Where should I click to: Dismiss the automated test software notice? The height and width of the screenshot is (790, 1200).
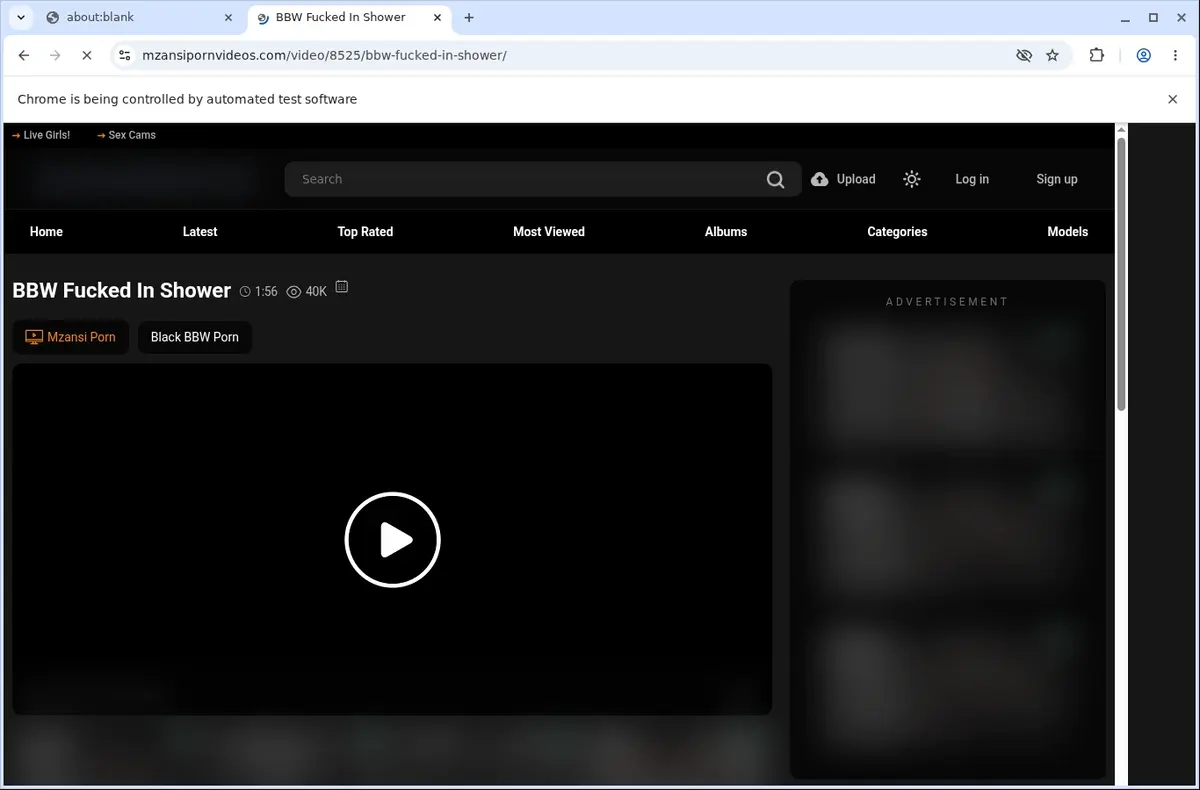tap(1173, 99)
